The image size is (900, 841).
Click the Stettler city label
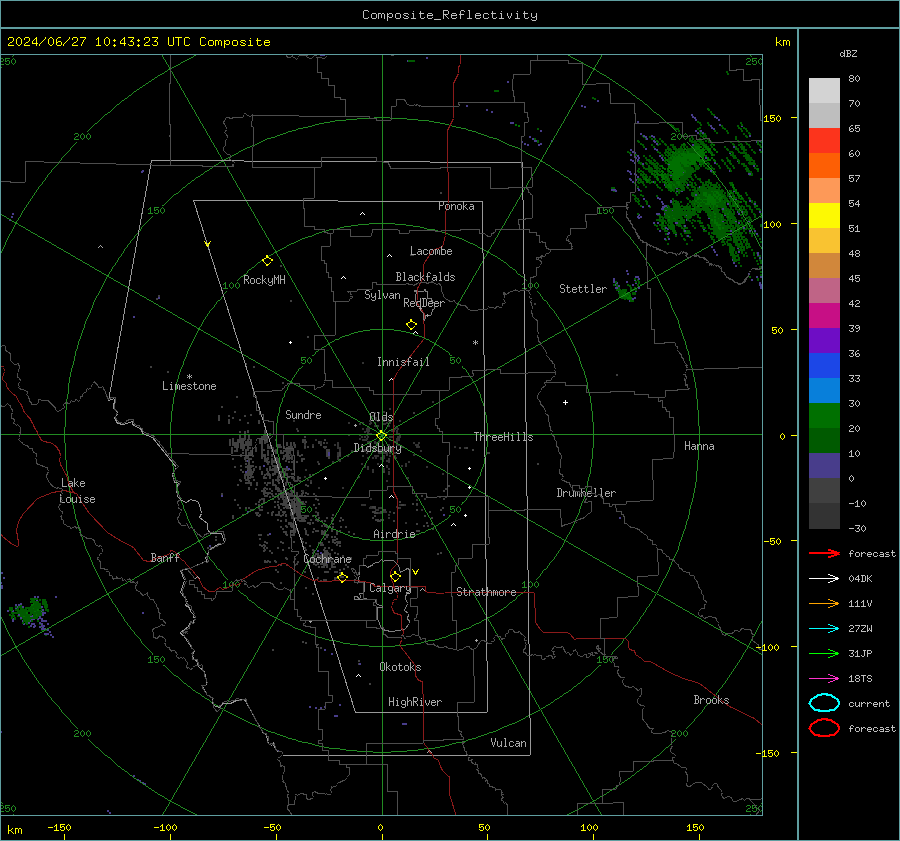coord(583,289)
